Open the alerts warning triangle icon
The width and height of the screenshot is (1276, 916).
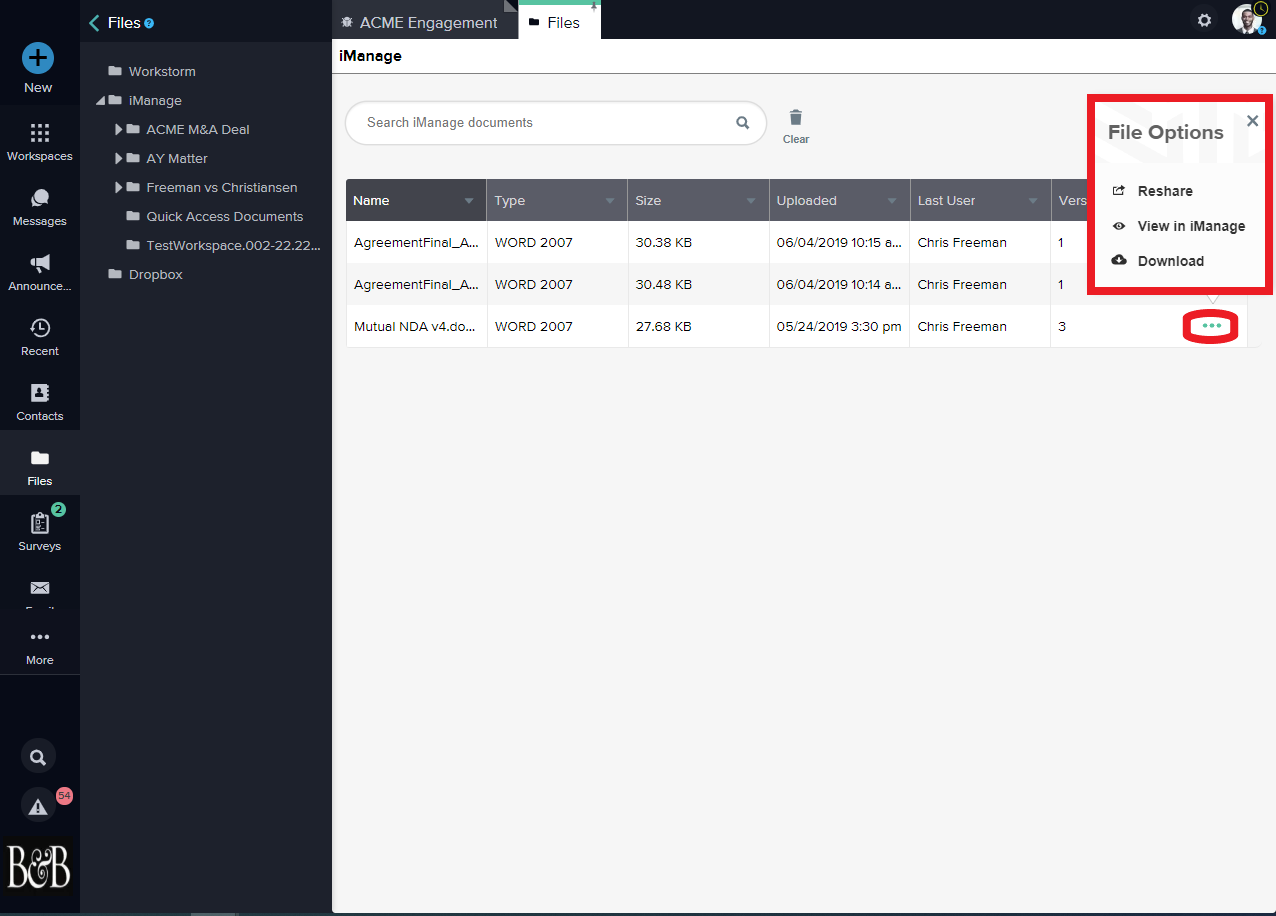(38, 805)
